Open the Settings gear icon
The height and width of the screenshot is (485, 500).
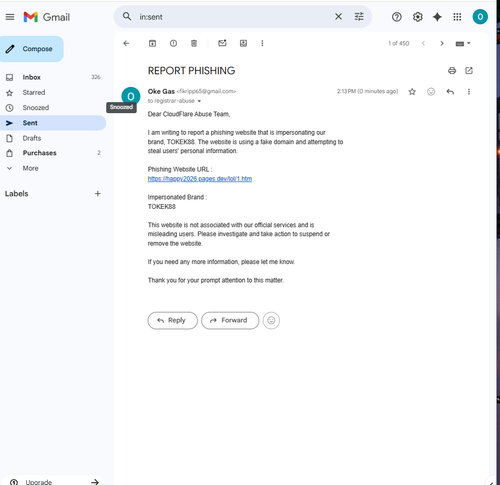tap(417, 17)
